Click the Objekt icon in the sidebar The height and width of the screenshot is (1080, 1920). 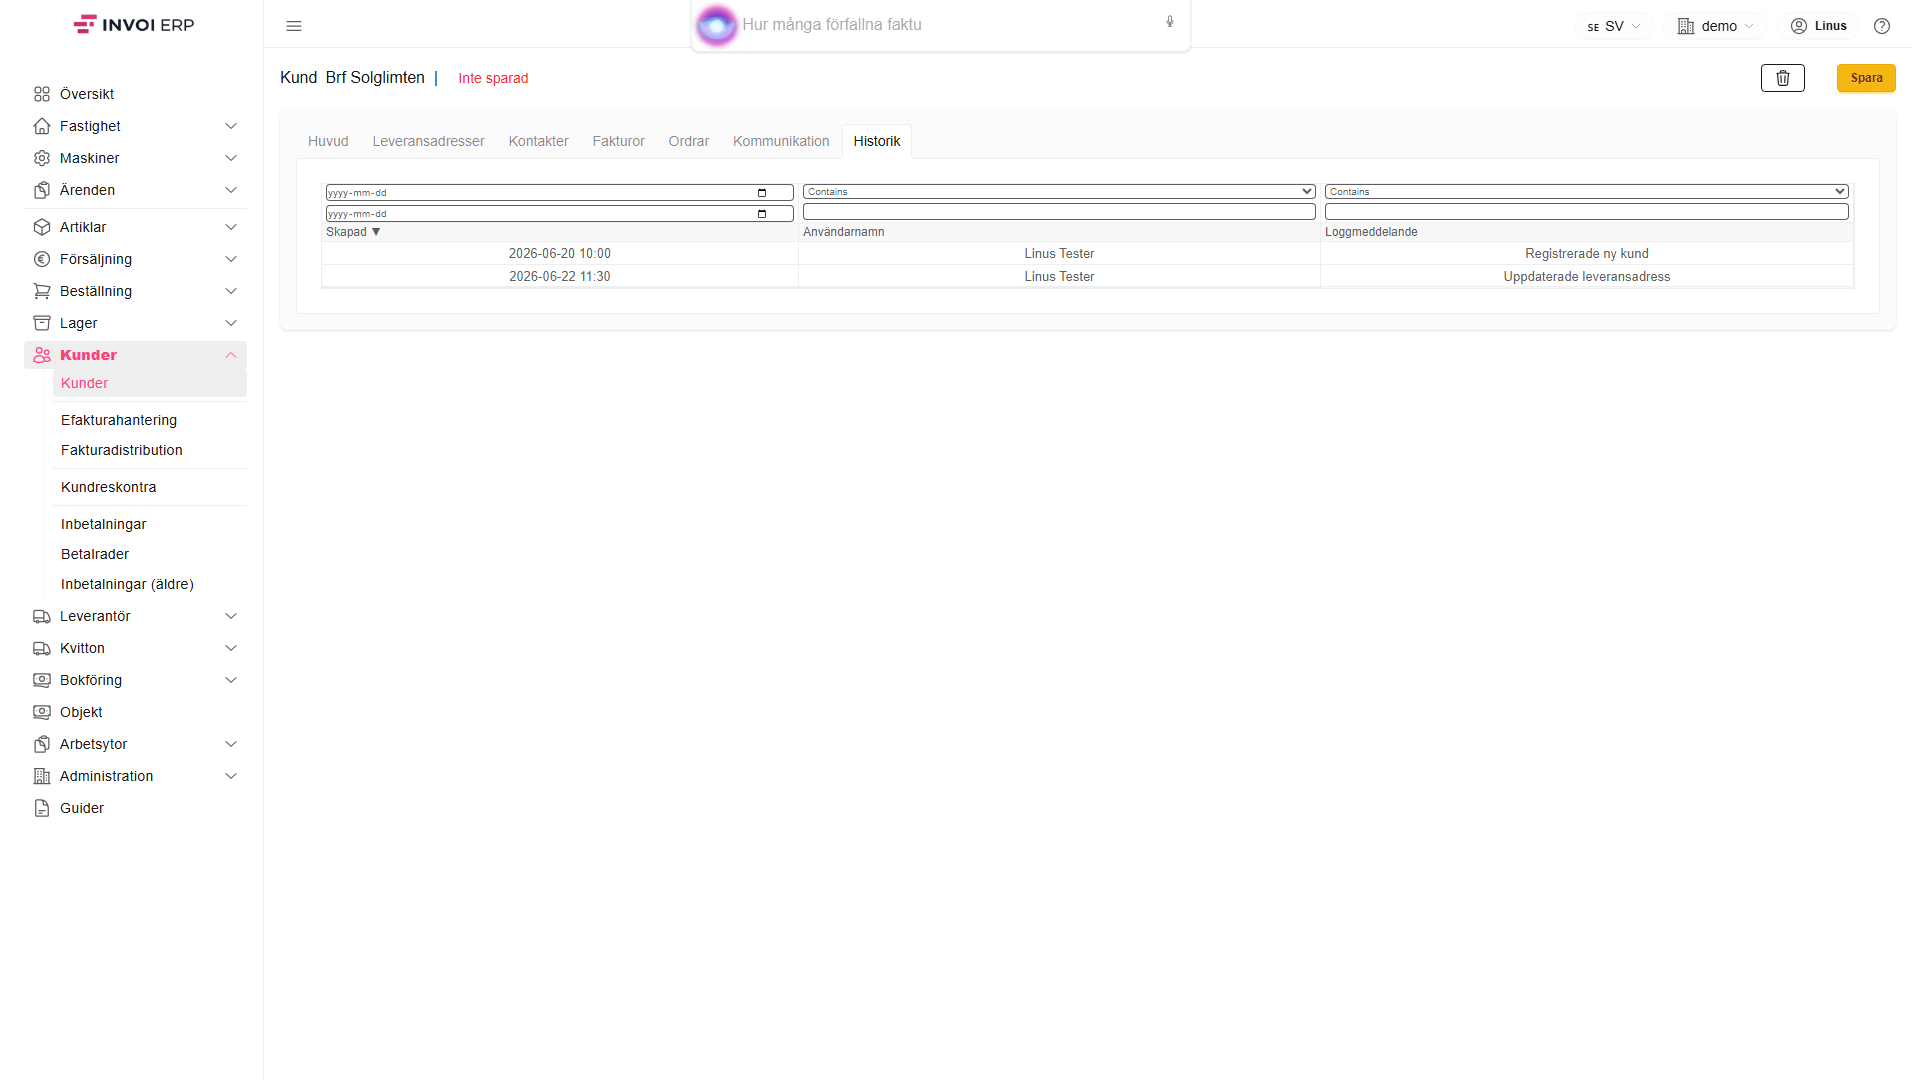(42, 712)
